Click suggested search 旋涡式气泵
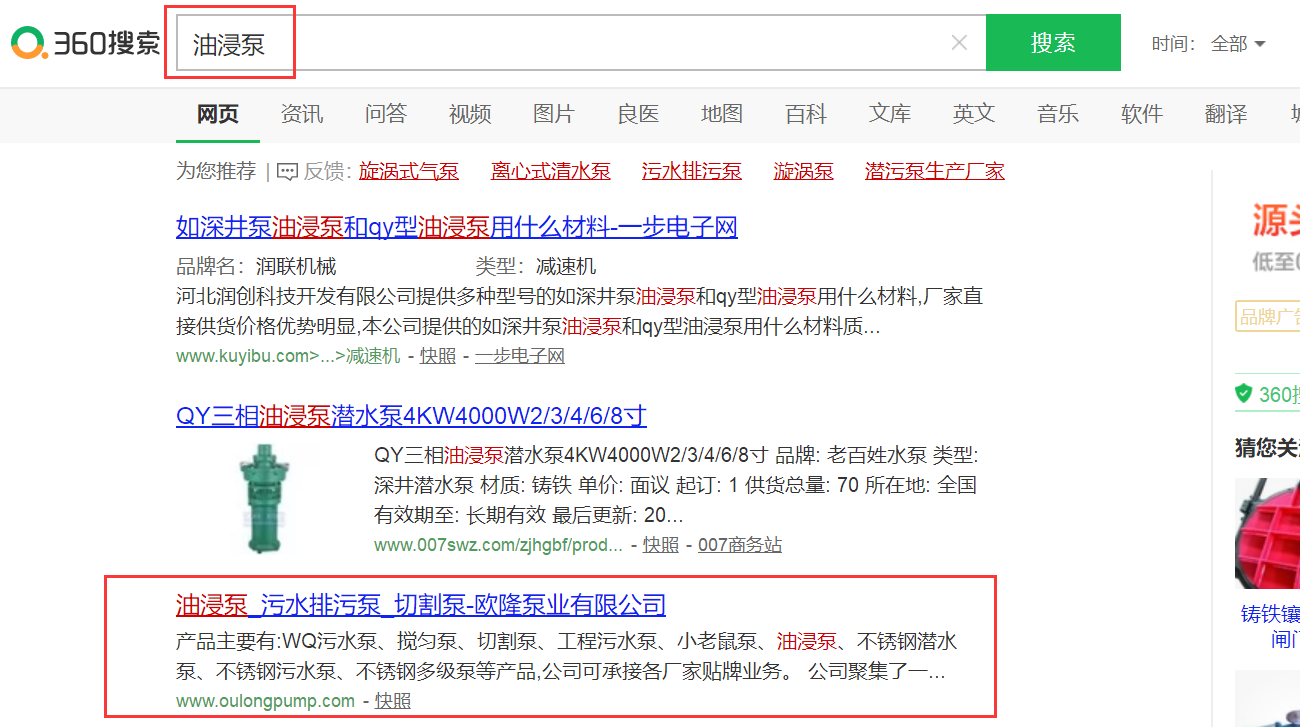 [x=409, y=172]
